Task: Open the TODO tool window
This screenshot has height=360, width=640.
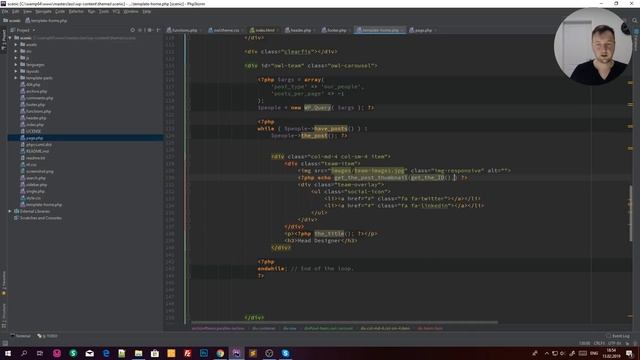Action: [47, 336]
